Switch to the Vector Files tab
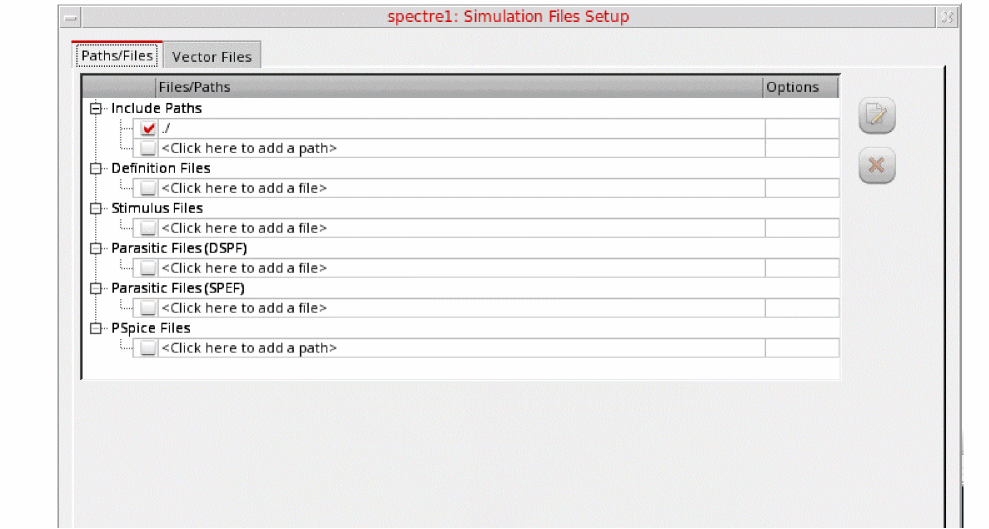 212,57
